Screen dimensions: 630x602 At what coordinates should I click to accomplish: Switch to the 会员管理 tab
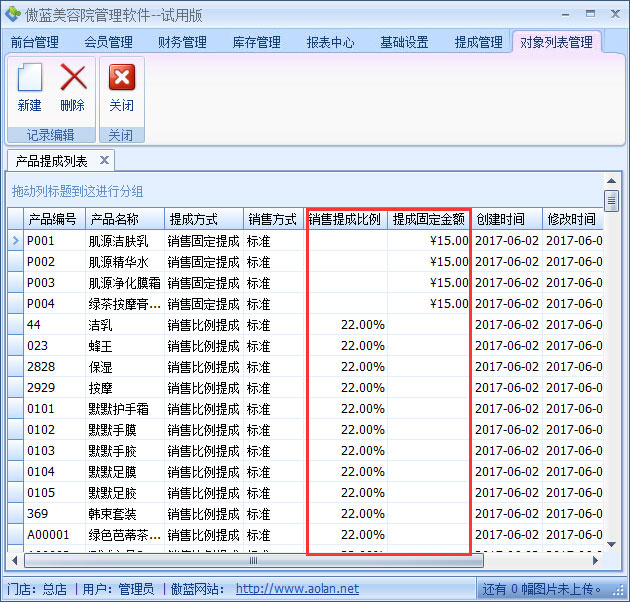(108, 42)
